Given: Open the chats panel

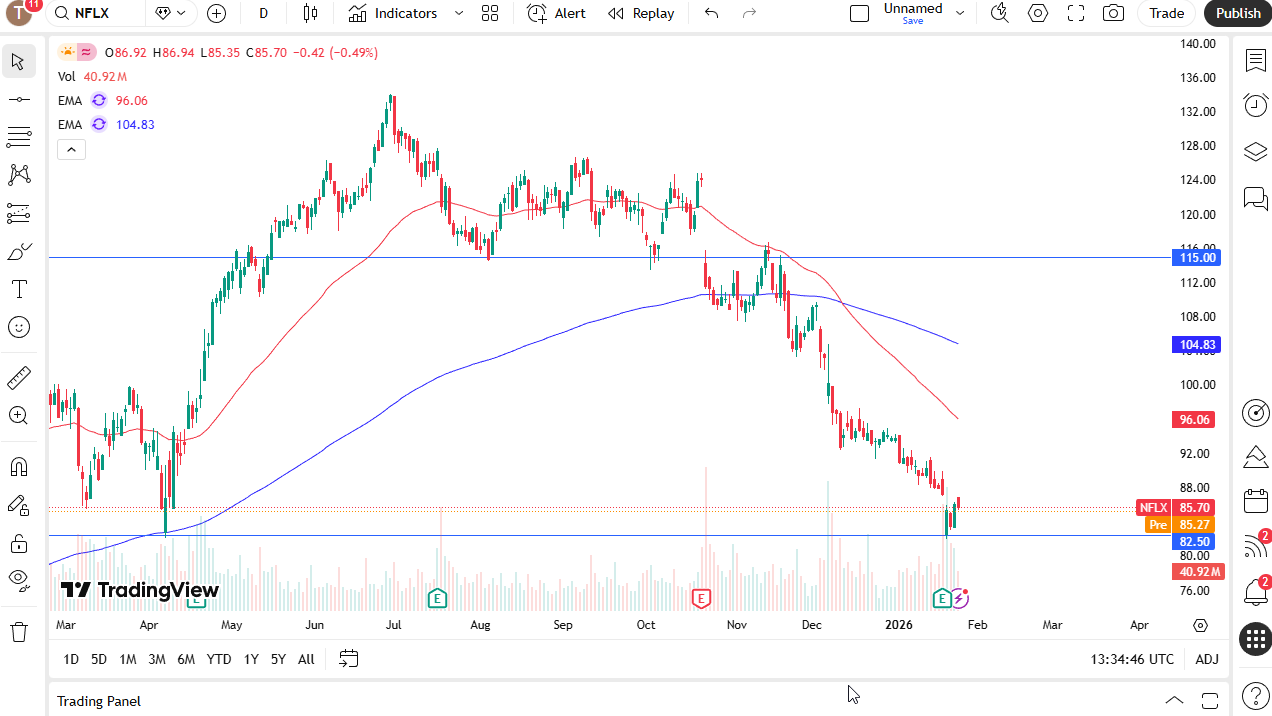Looking at the screenshot, I should [x=1255, y=198].
